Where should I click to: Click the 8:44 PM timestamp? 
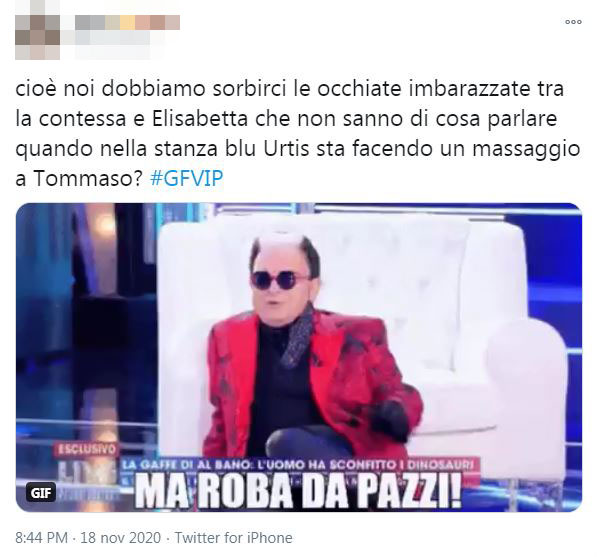coord(42,538)
